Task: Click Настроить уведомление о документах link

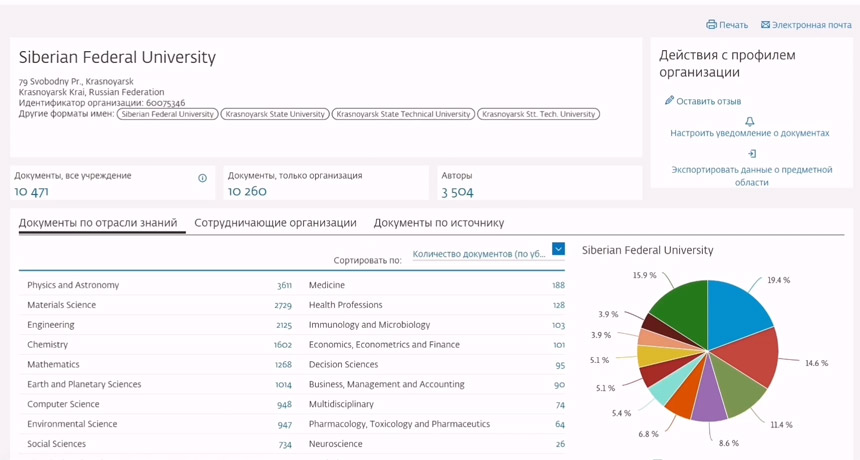Action: pyautogui.click(x=750, y=133)
